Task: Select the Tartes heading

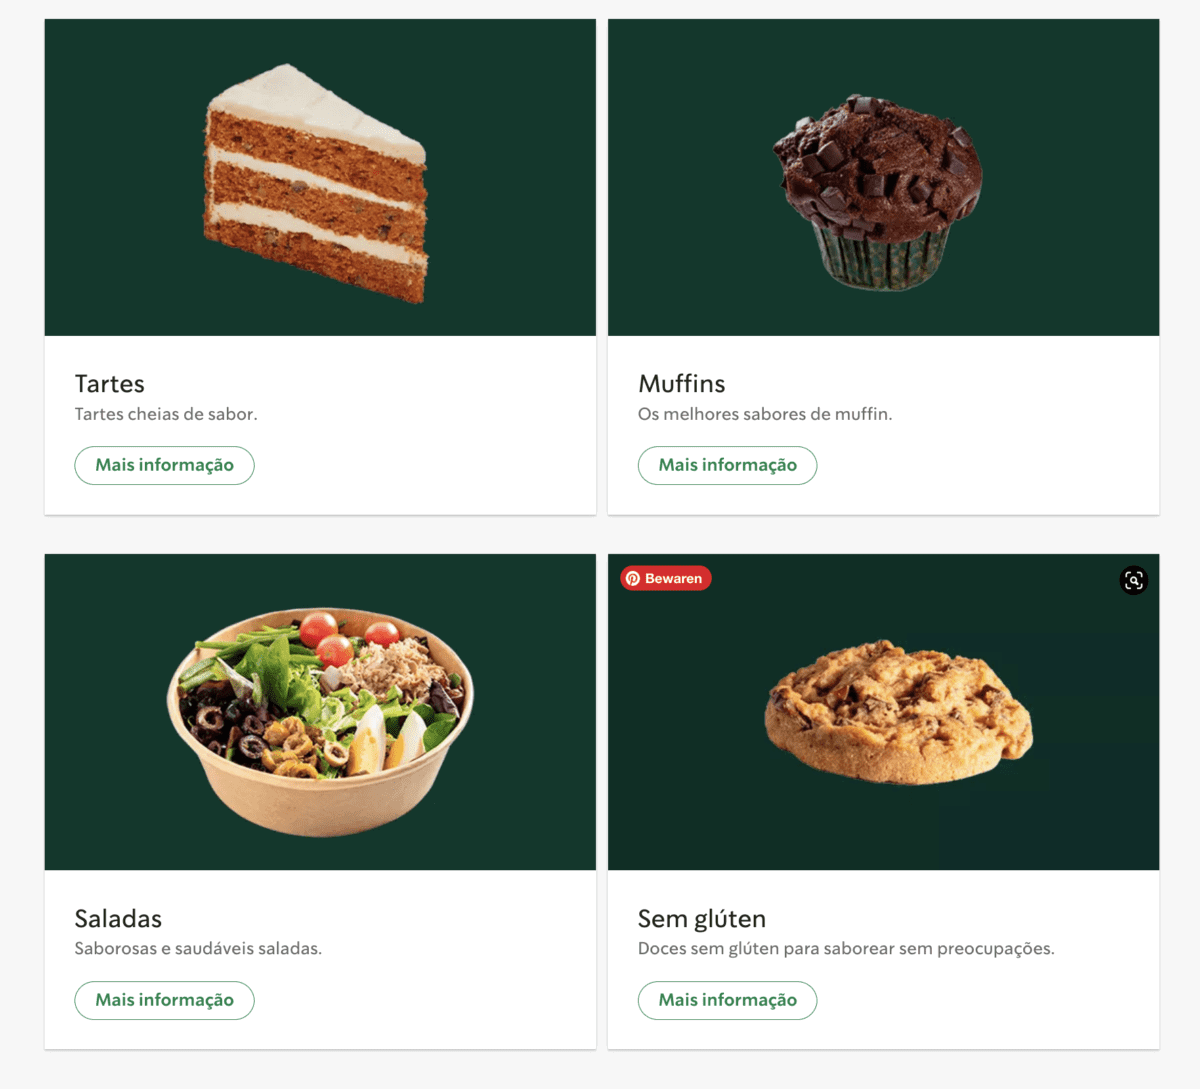Action: point(110,384)
